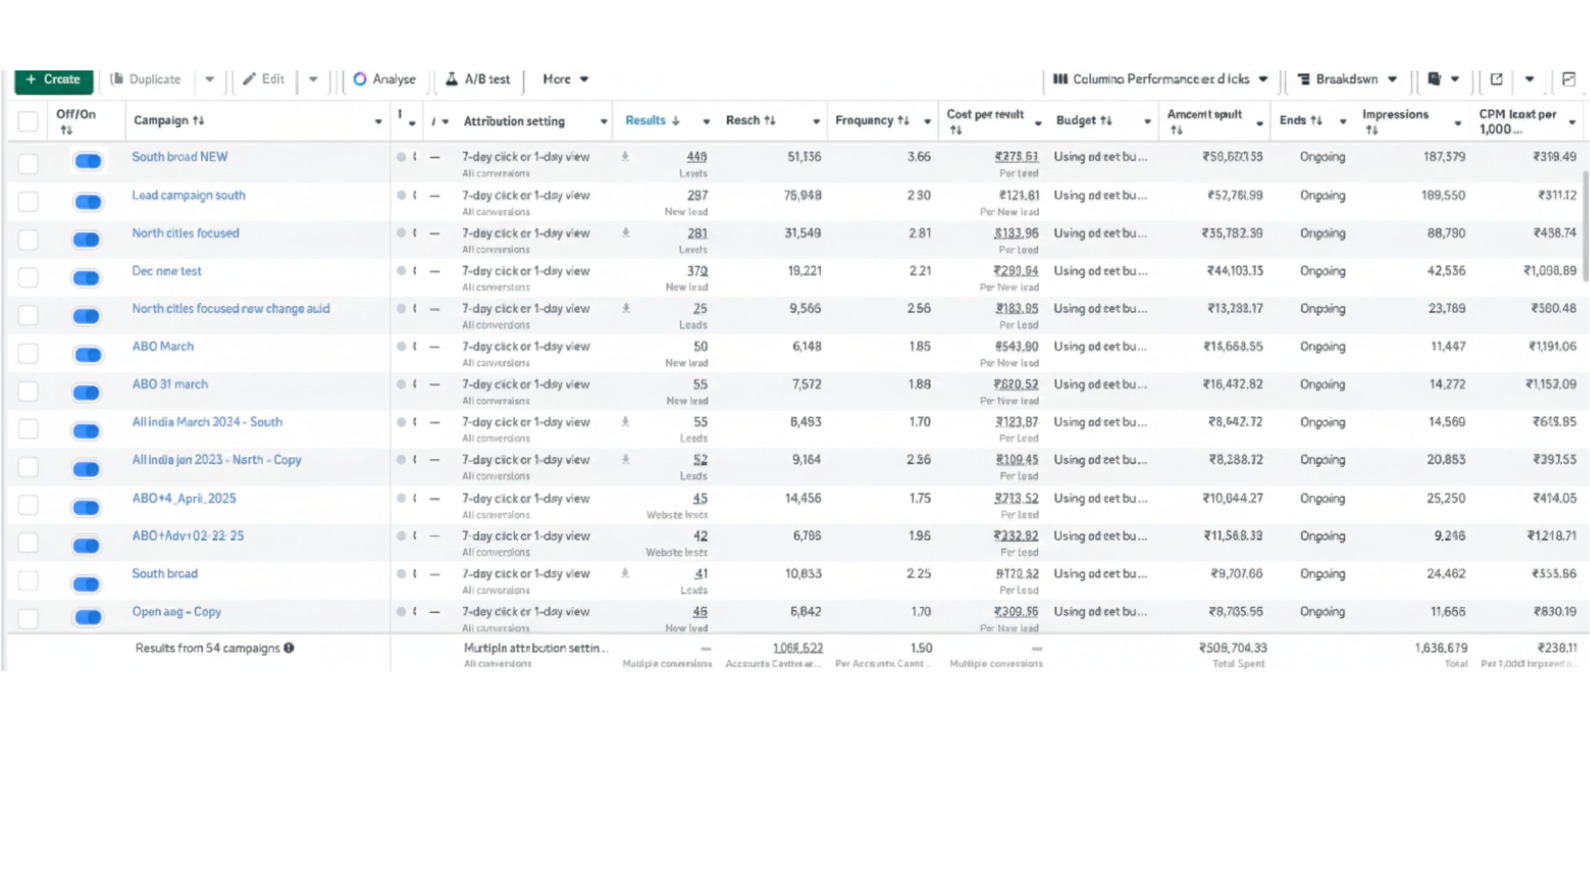Open the ABO+Adv+02-22-25 campaign link
Screen dimensions: 1590x886
pos(188,536)
